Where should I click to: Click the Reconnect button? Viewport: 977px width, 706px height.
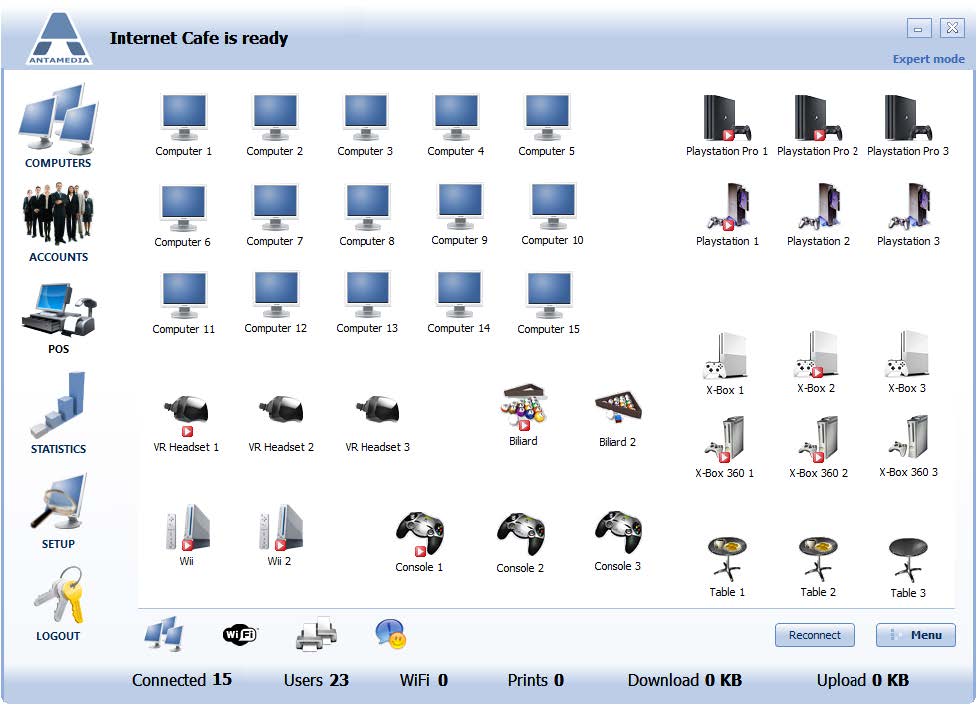click(x=814, y=635)
